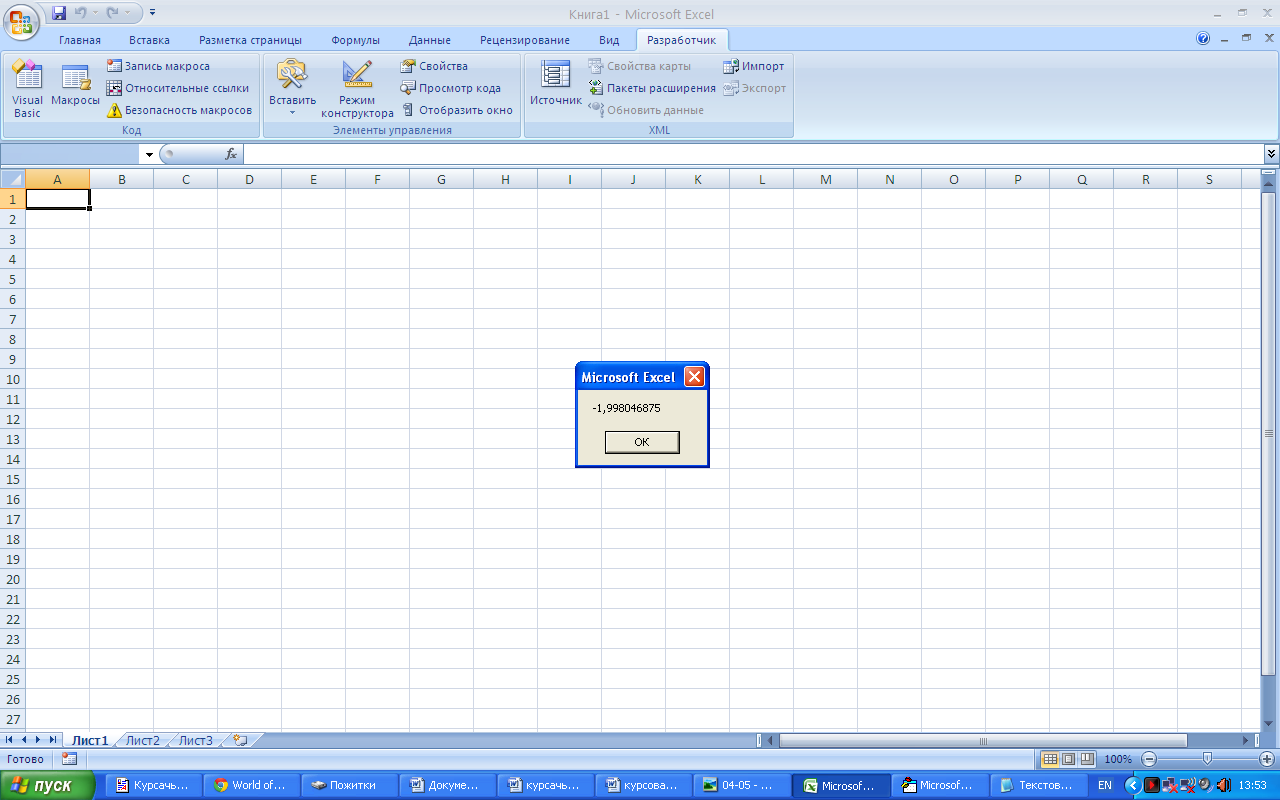
Task: Start Запись макроса recording
Action: tap(158, 66)
